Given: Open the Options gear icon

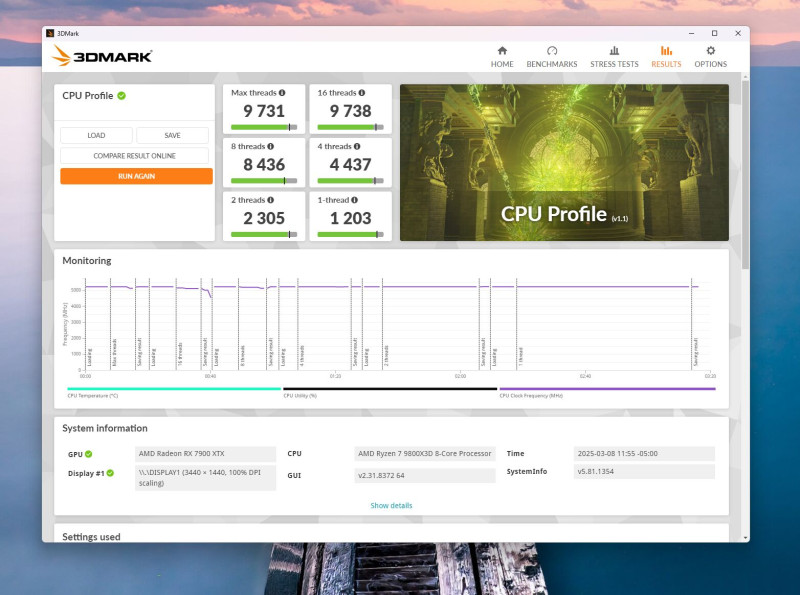Looking at the screenshot, I should click(710, 51).
